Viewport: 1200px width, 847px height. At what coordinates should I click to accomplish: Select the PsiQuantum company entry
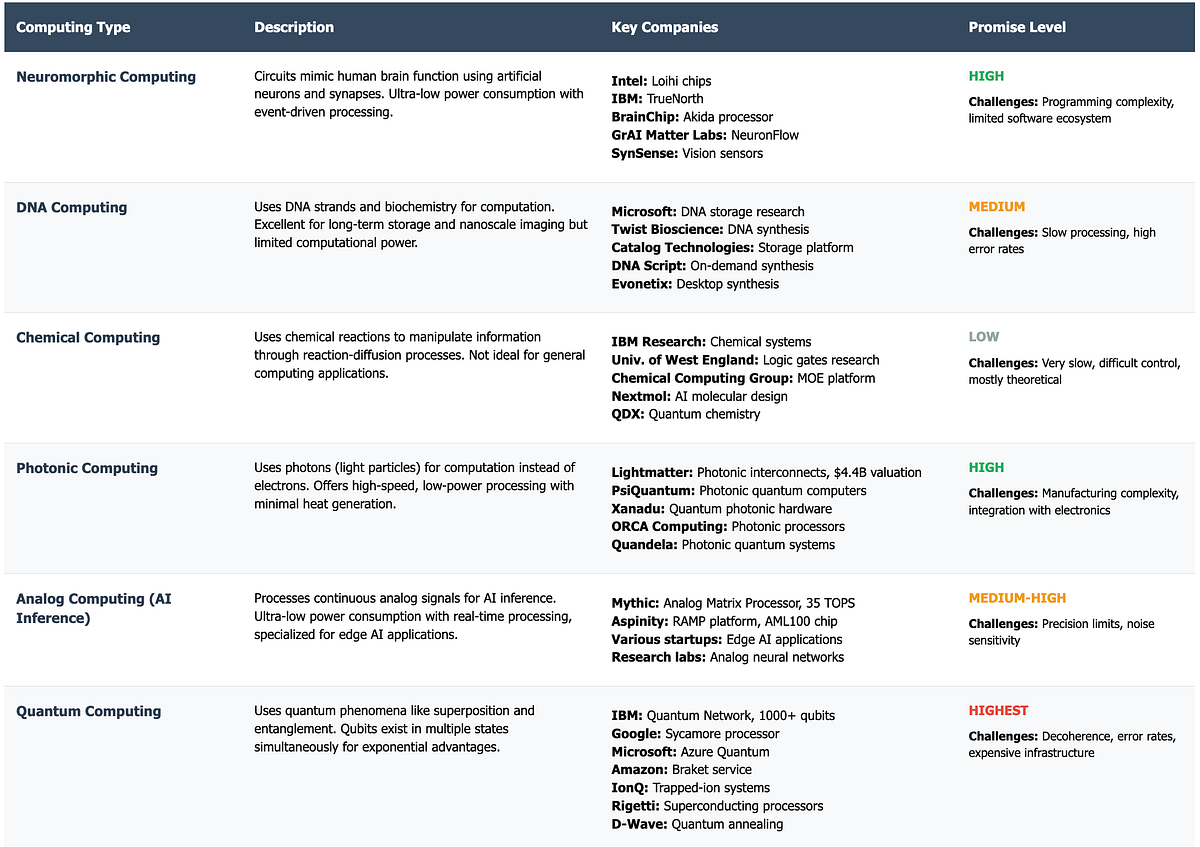pyautogui.click(x=738, y=490)
